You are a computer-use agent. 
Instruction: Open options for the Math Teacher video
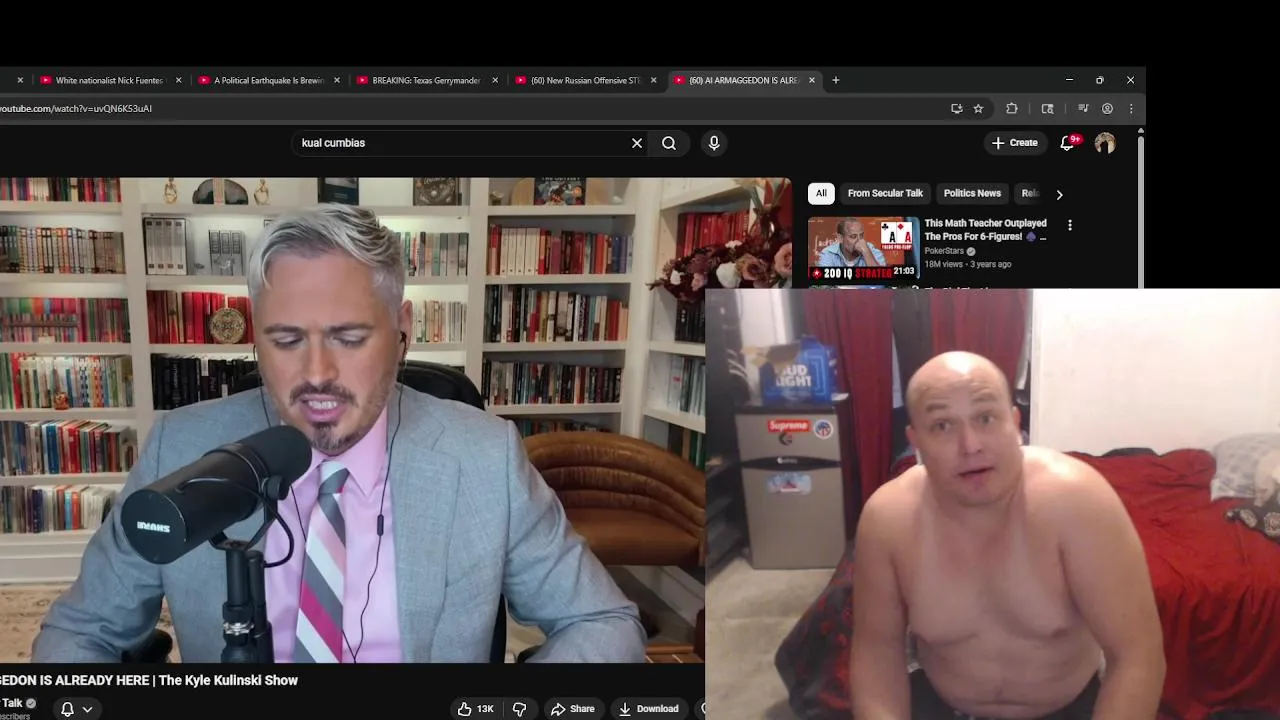click(1070, 225)
